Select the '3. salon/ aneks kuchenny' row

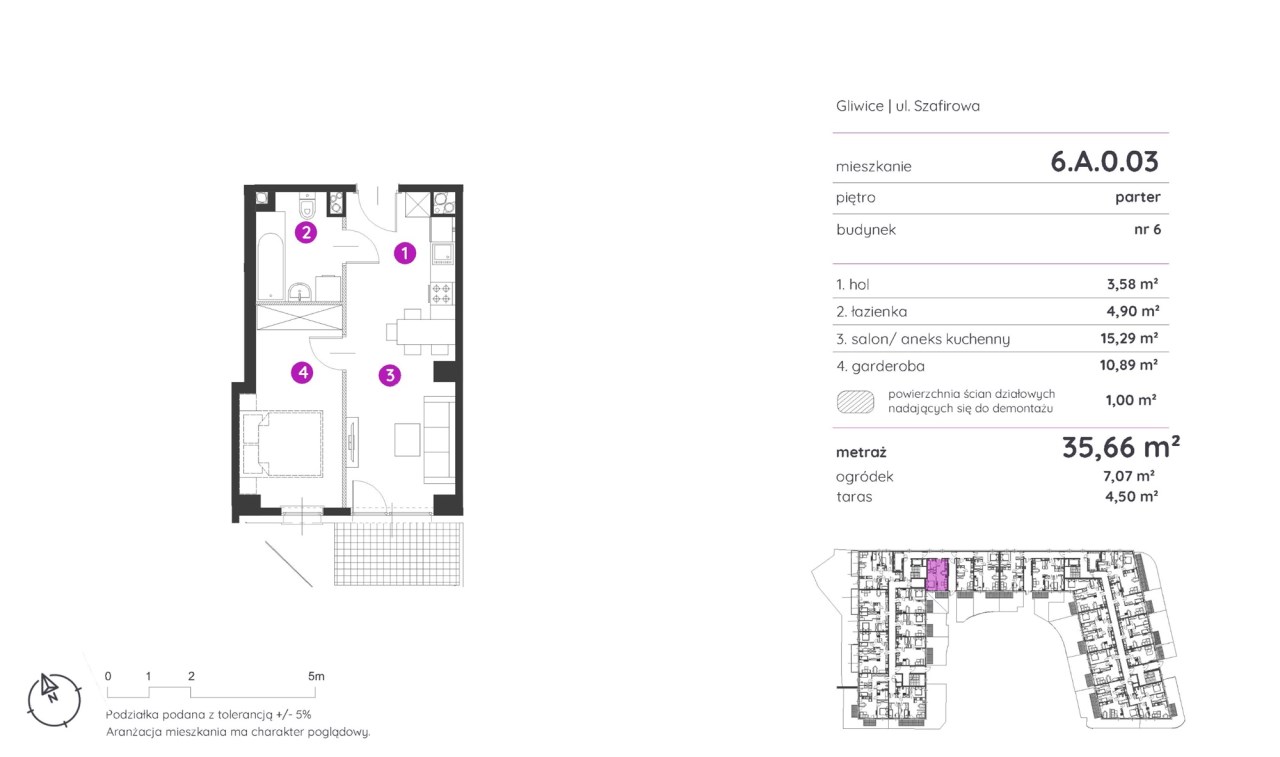(x=996, y=339)
